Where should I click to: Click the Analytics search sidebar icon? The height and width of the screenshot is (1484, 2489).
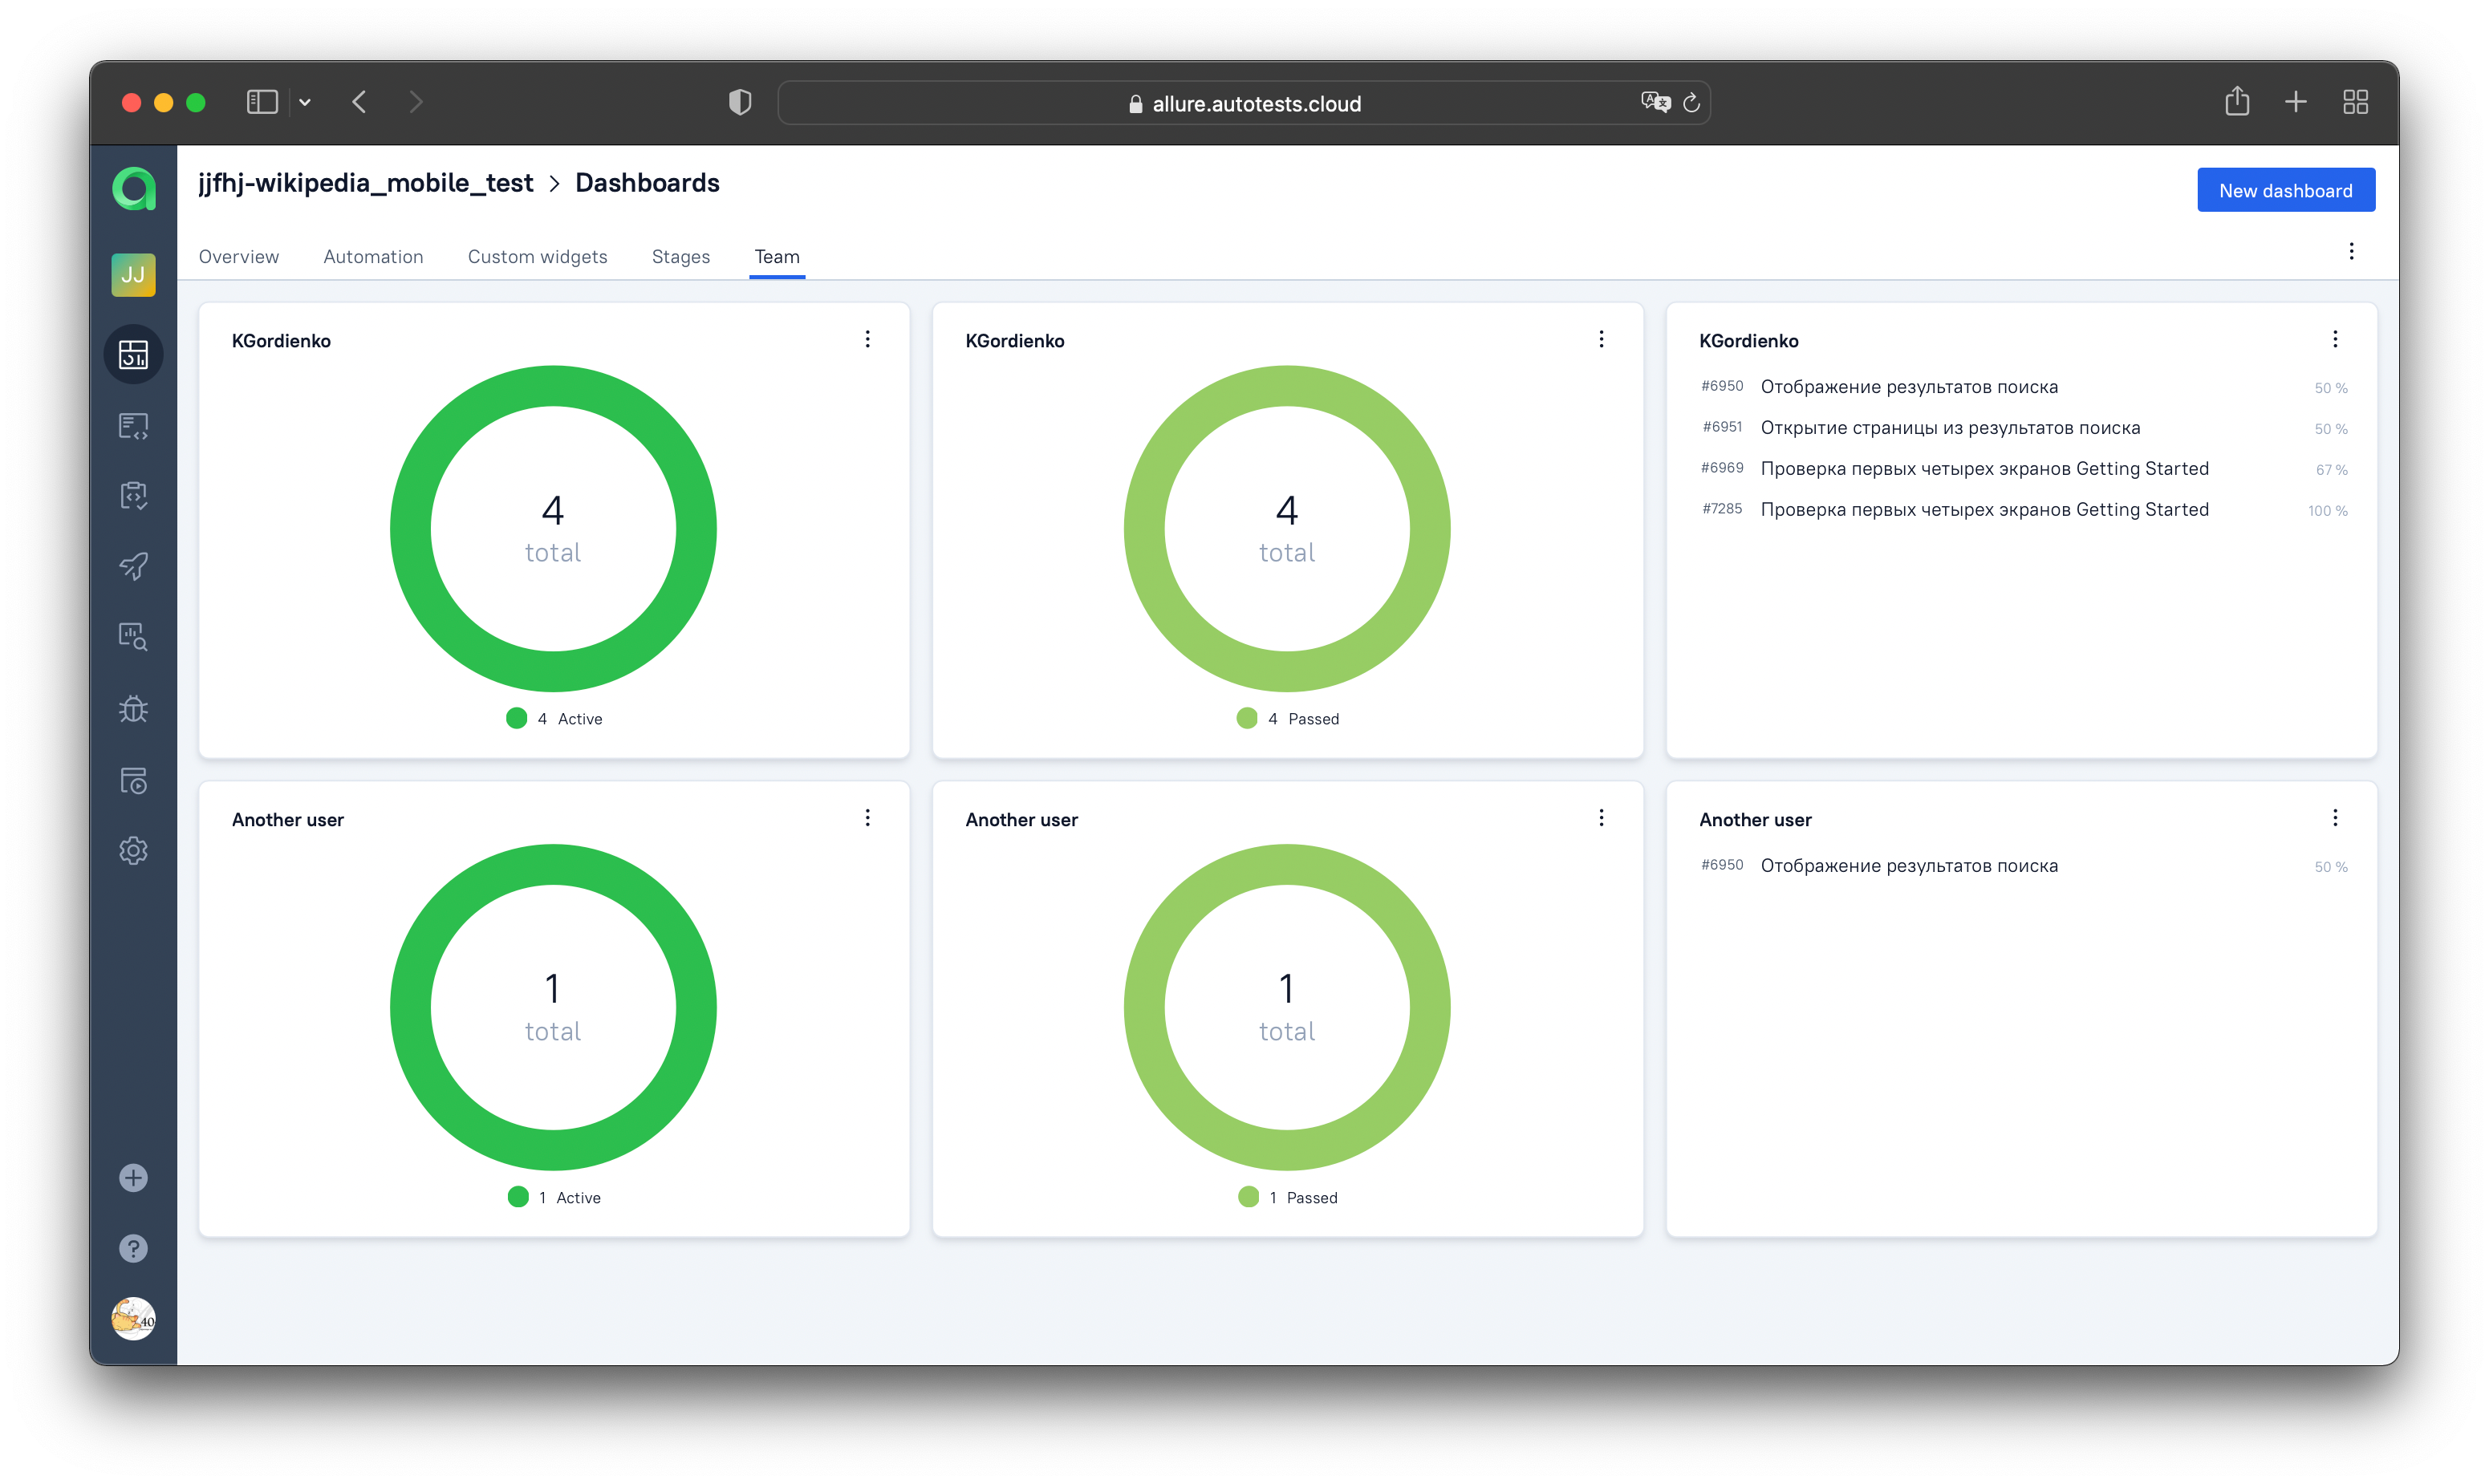click(133, 637)
